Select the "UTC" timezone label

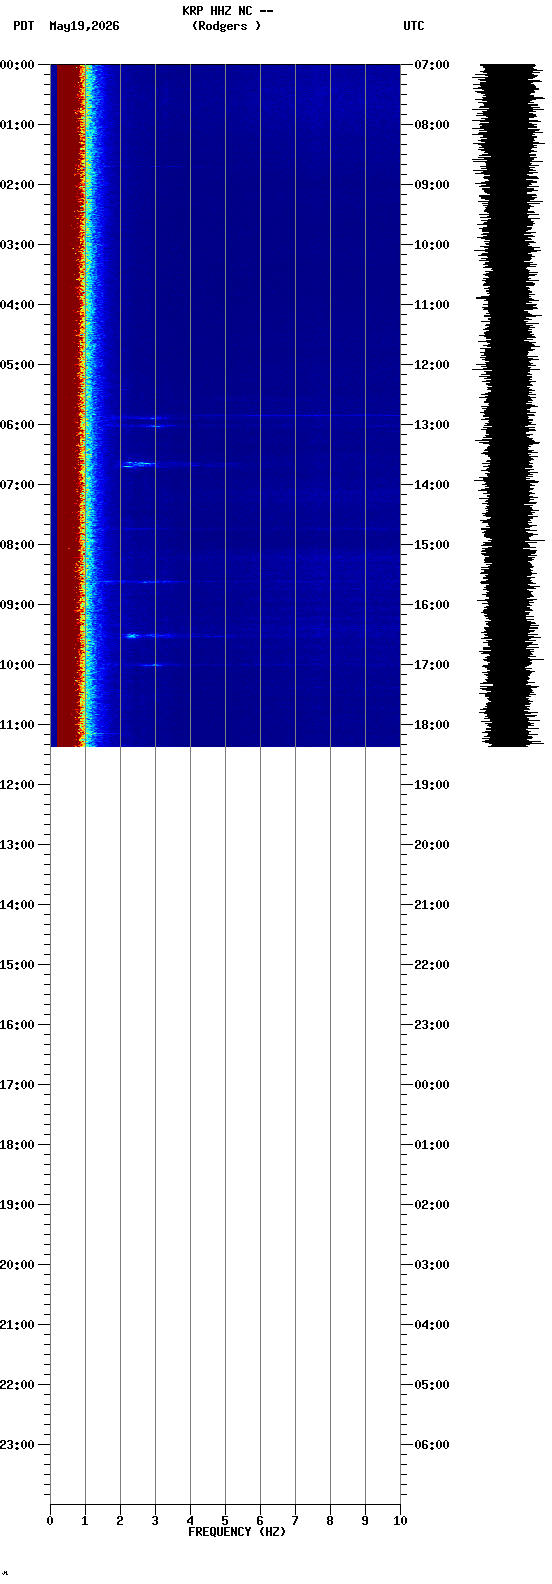414,26
